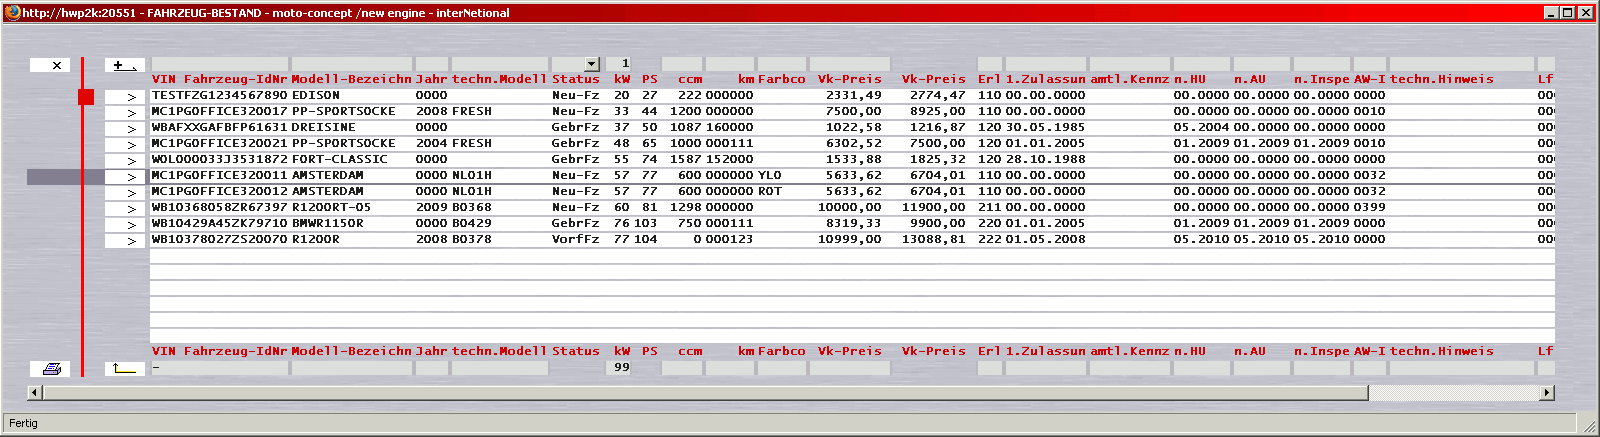Click the top Vk-Preis column header
Screen dimensions: 1600x437
point(849,79)
